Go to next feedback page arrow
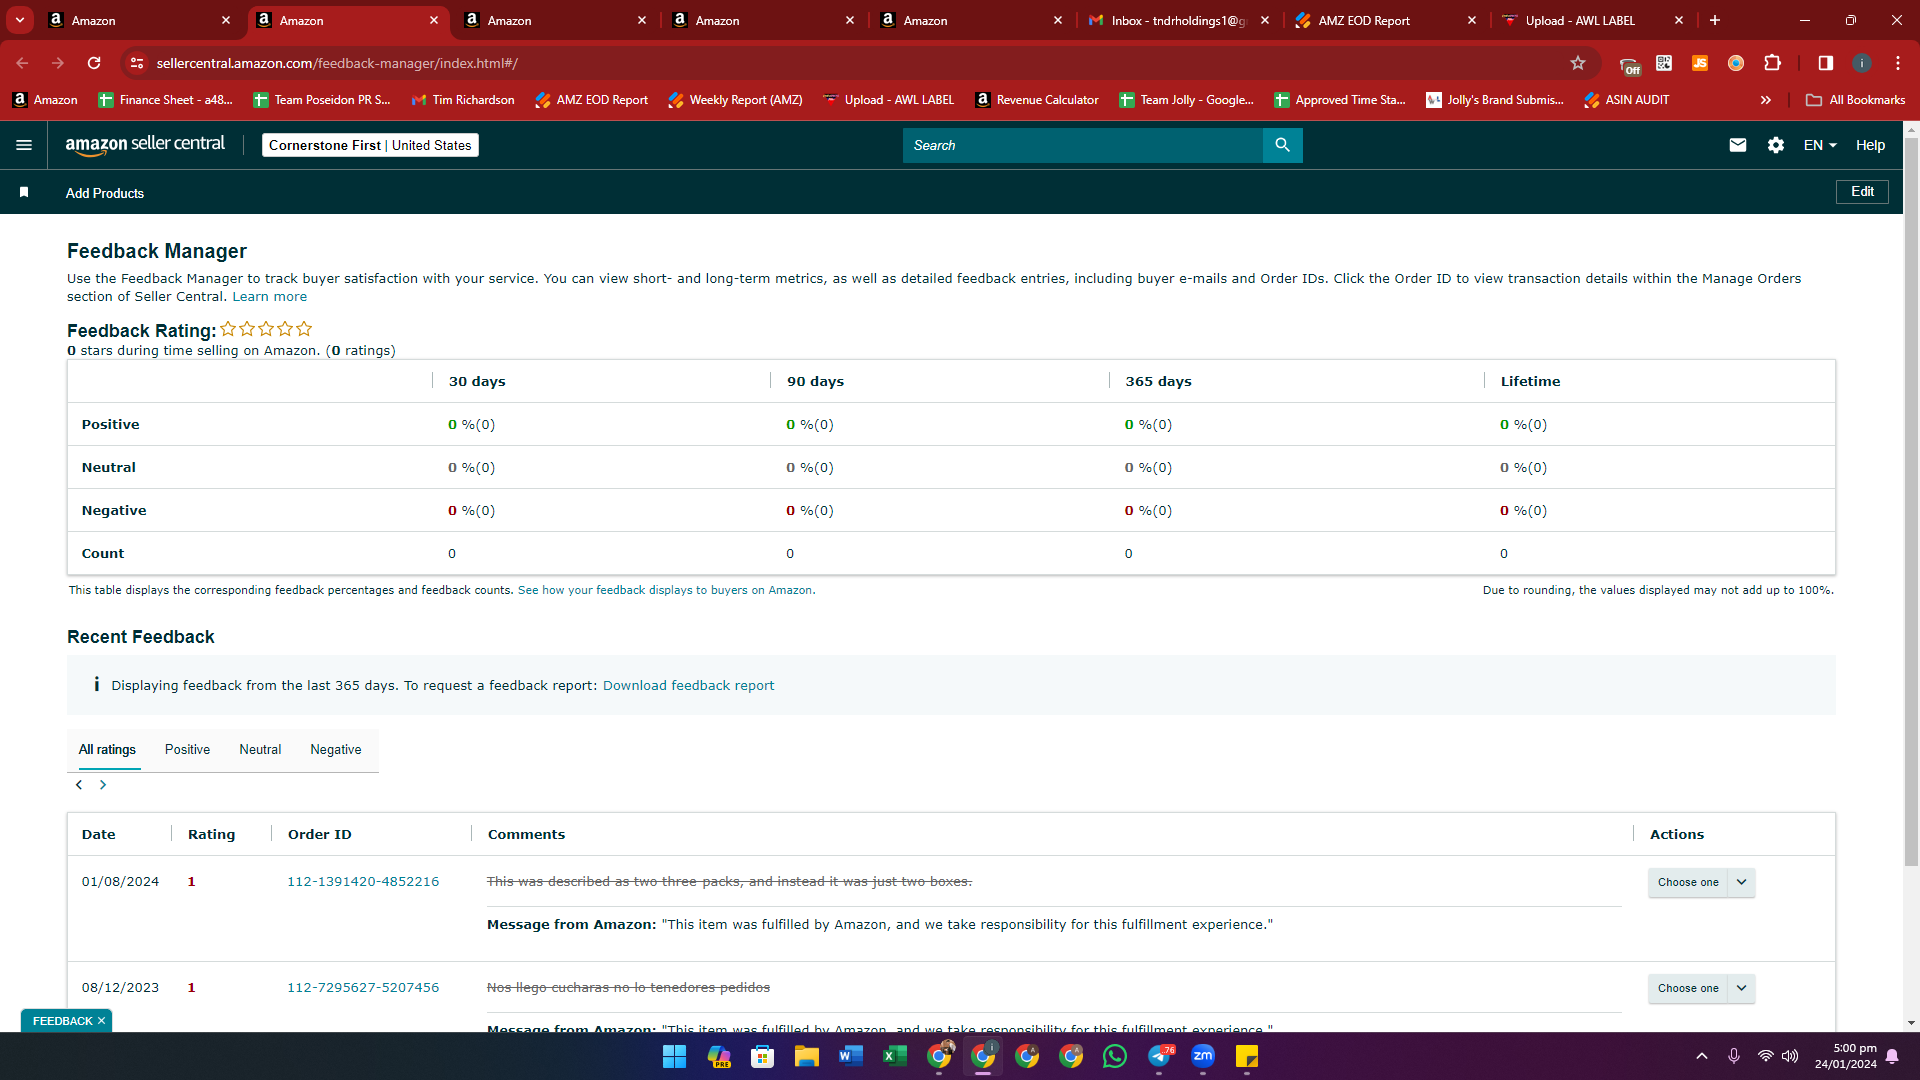The width and height of the screenshot is (1920, 1080). 103,785
